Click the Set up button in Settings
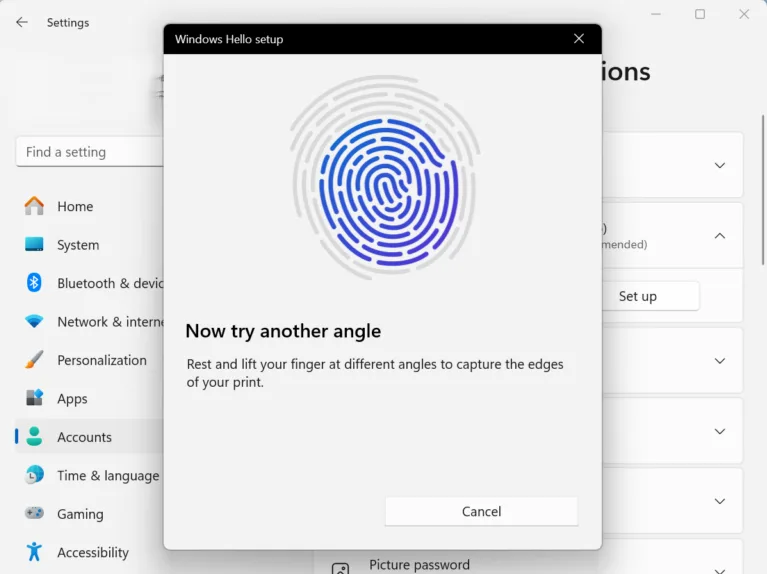Screen dimensions: 767x574 650,296
